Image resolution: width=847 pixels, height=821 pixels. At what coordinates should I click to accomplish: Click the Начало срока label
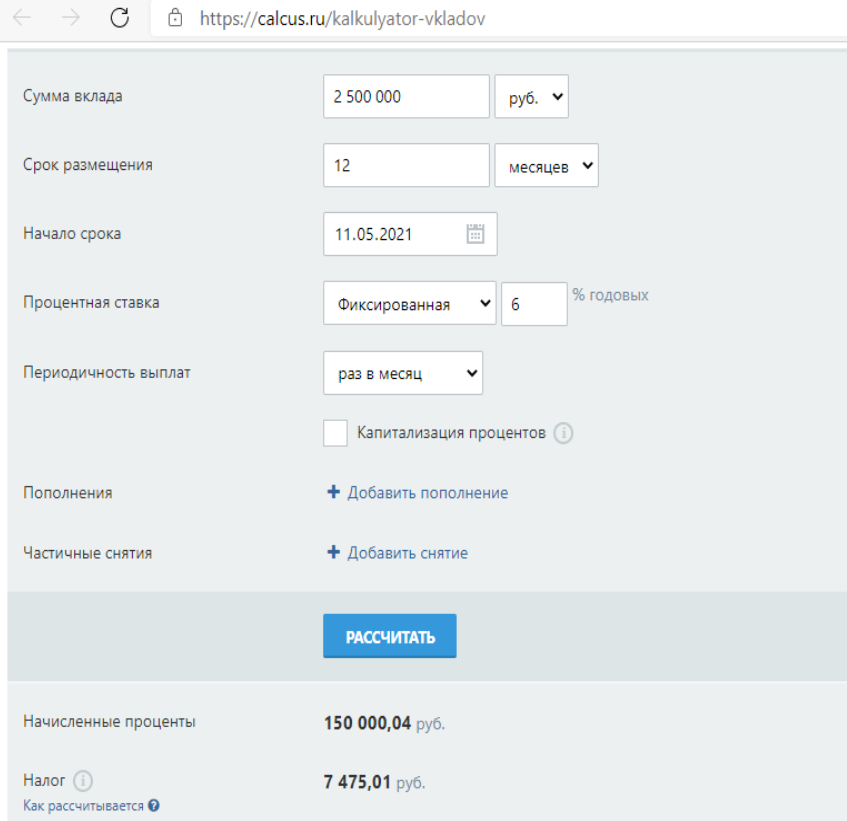click(x=72, y=234)
